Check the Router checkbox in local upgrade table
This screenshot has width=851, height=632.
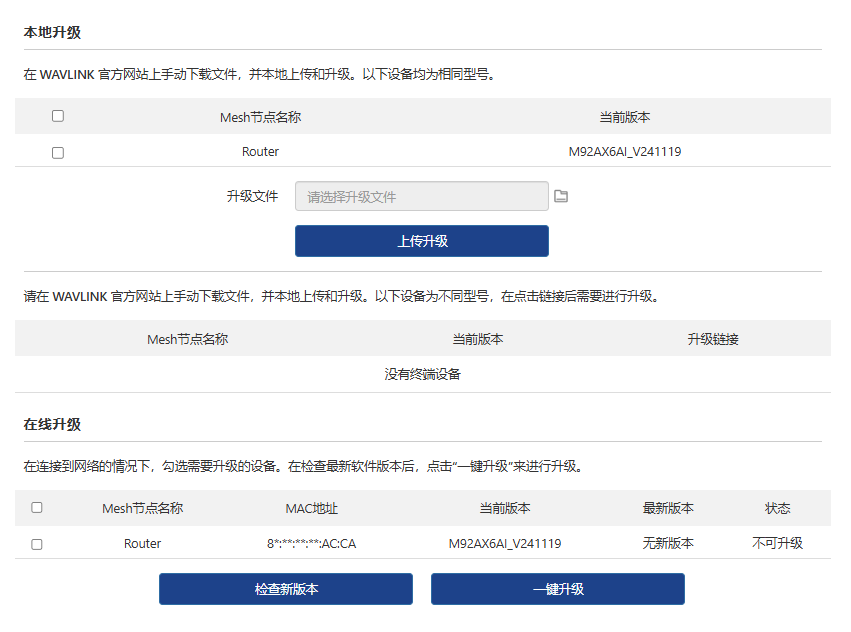58,153
